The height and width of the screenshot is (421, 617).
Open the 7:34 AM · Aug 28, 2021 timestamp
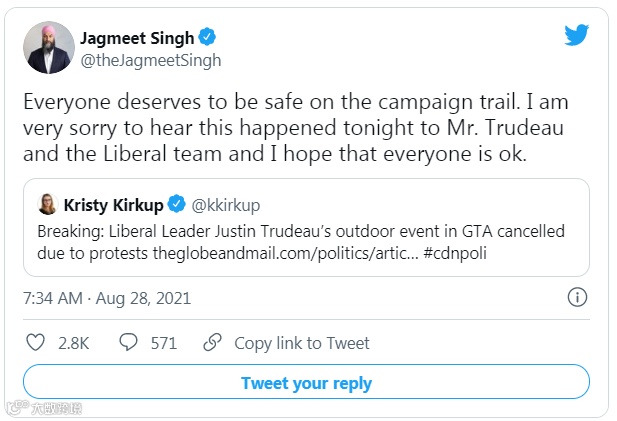(107, 298)
